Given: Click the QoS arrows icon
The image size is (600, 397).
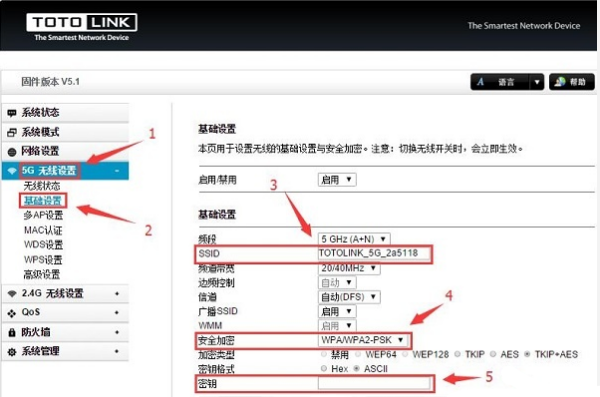Looking at the screenshot, I should pyautogui.click(x=12, y=313).
